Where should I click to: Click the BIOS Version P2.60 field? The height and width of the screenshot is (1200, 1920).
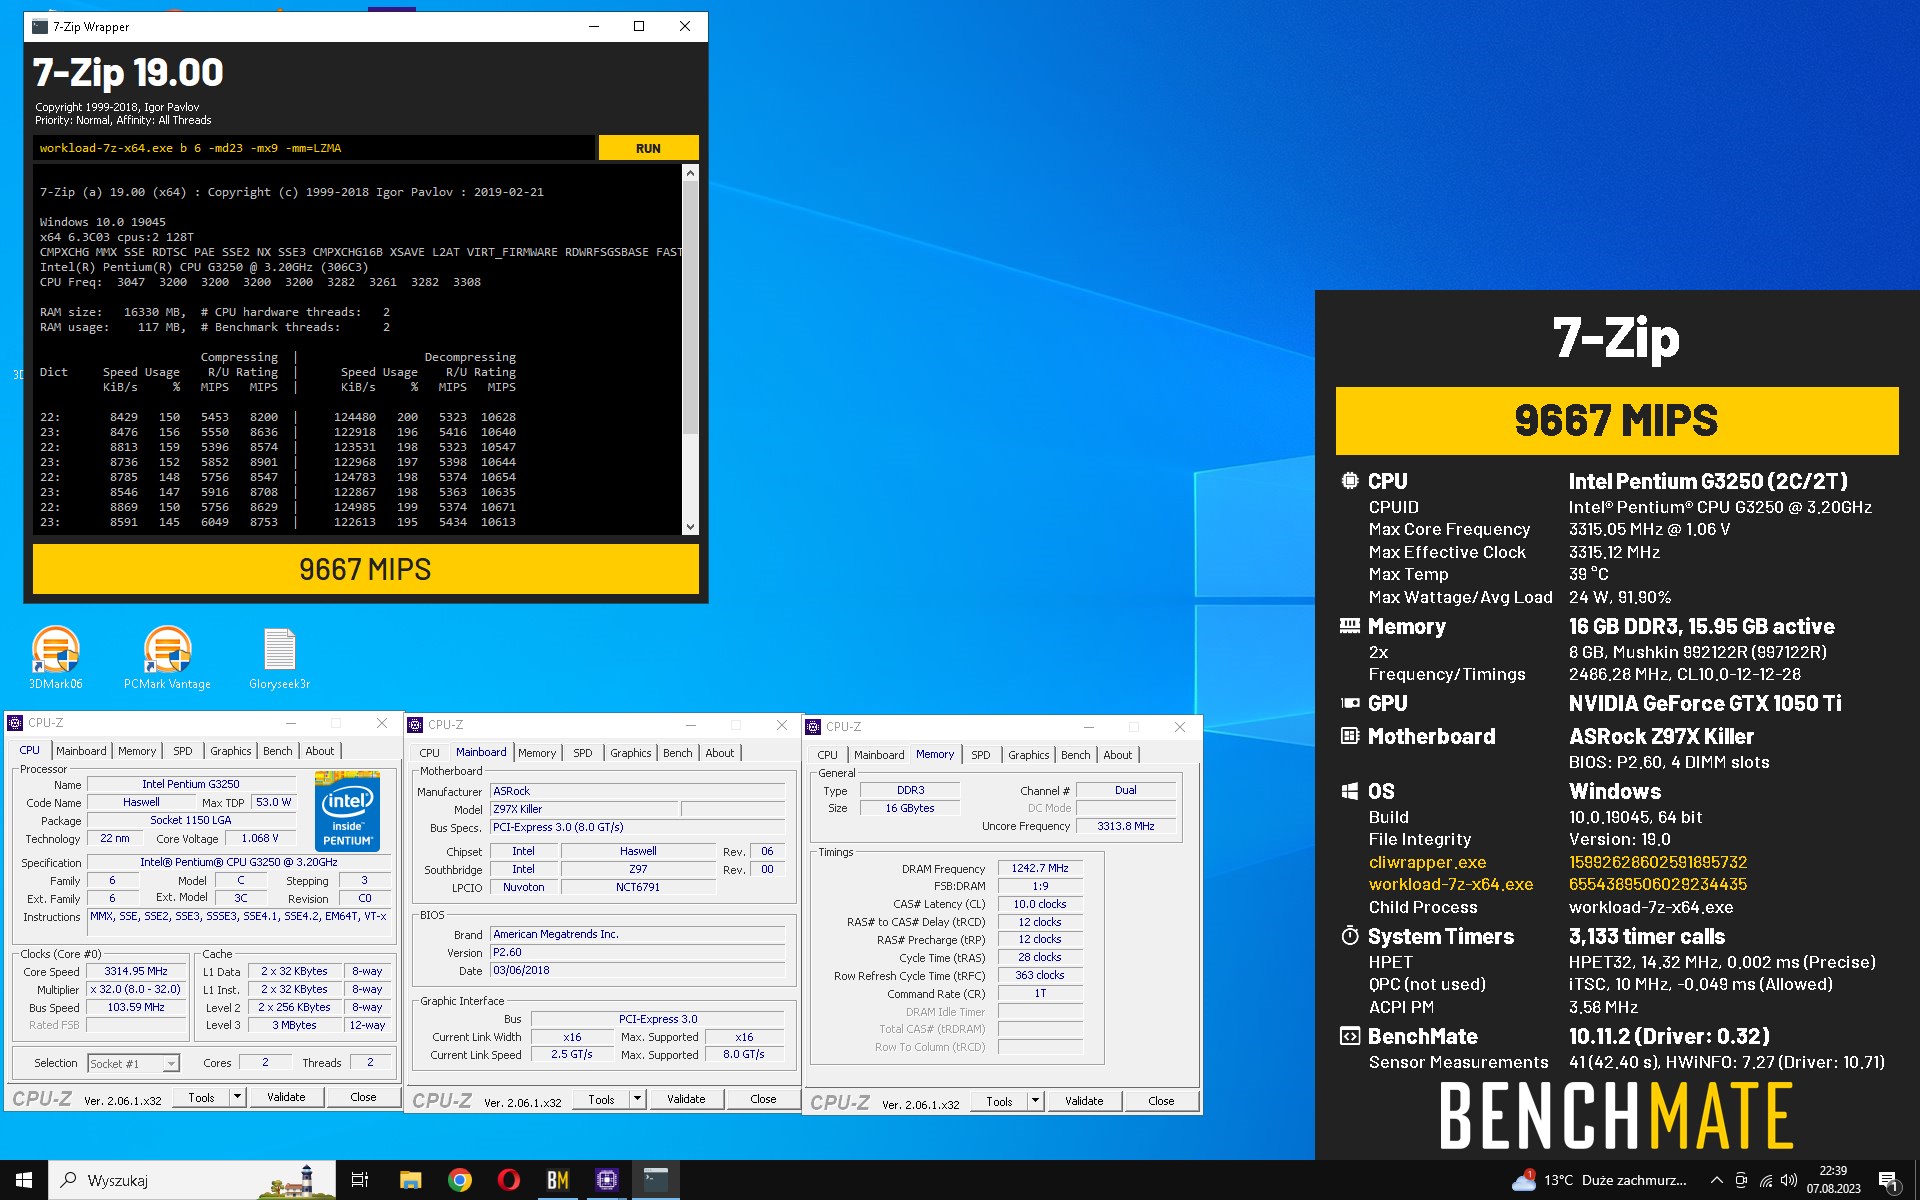638,952
